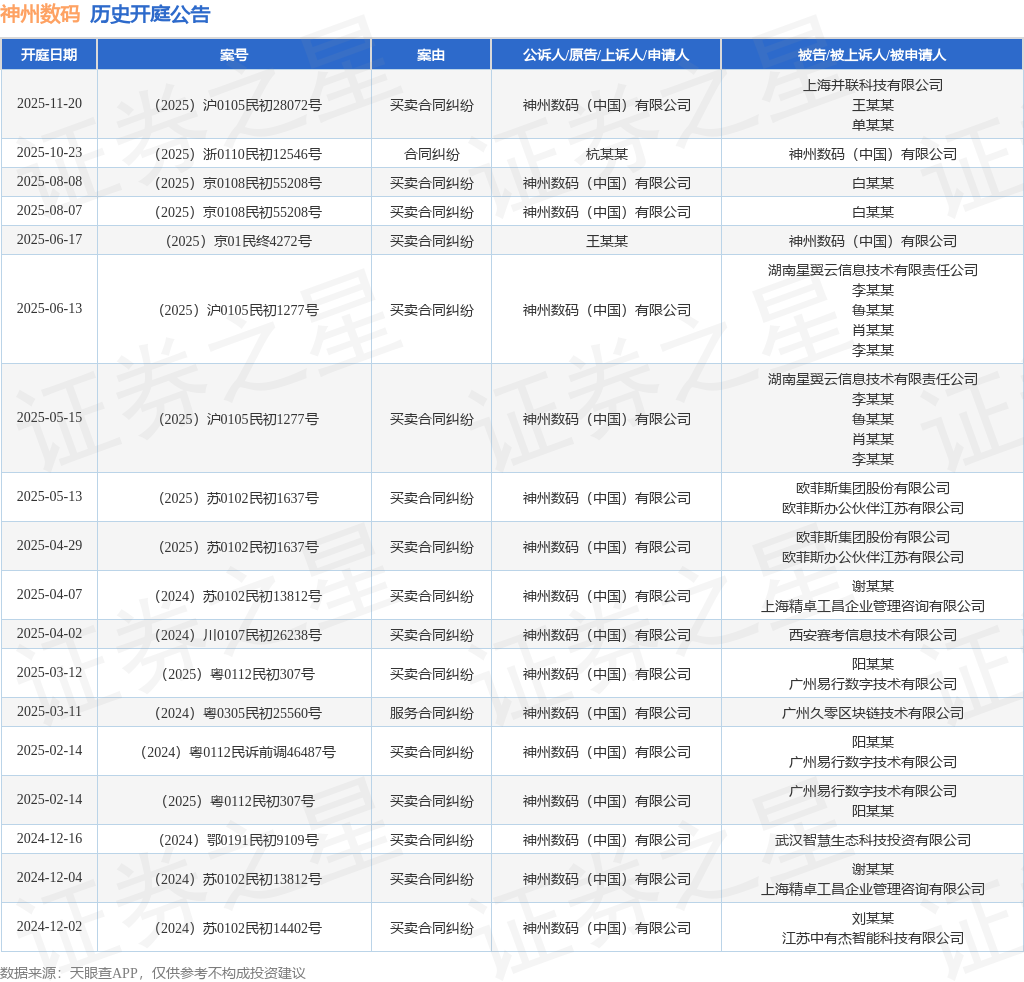This screenshot has width=1024, height=982.
Task: Click defendant 谢某某 in the 2024-12-04 row
Action: (x=872, y=869)
